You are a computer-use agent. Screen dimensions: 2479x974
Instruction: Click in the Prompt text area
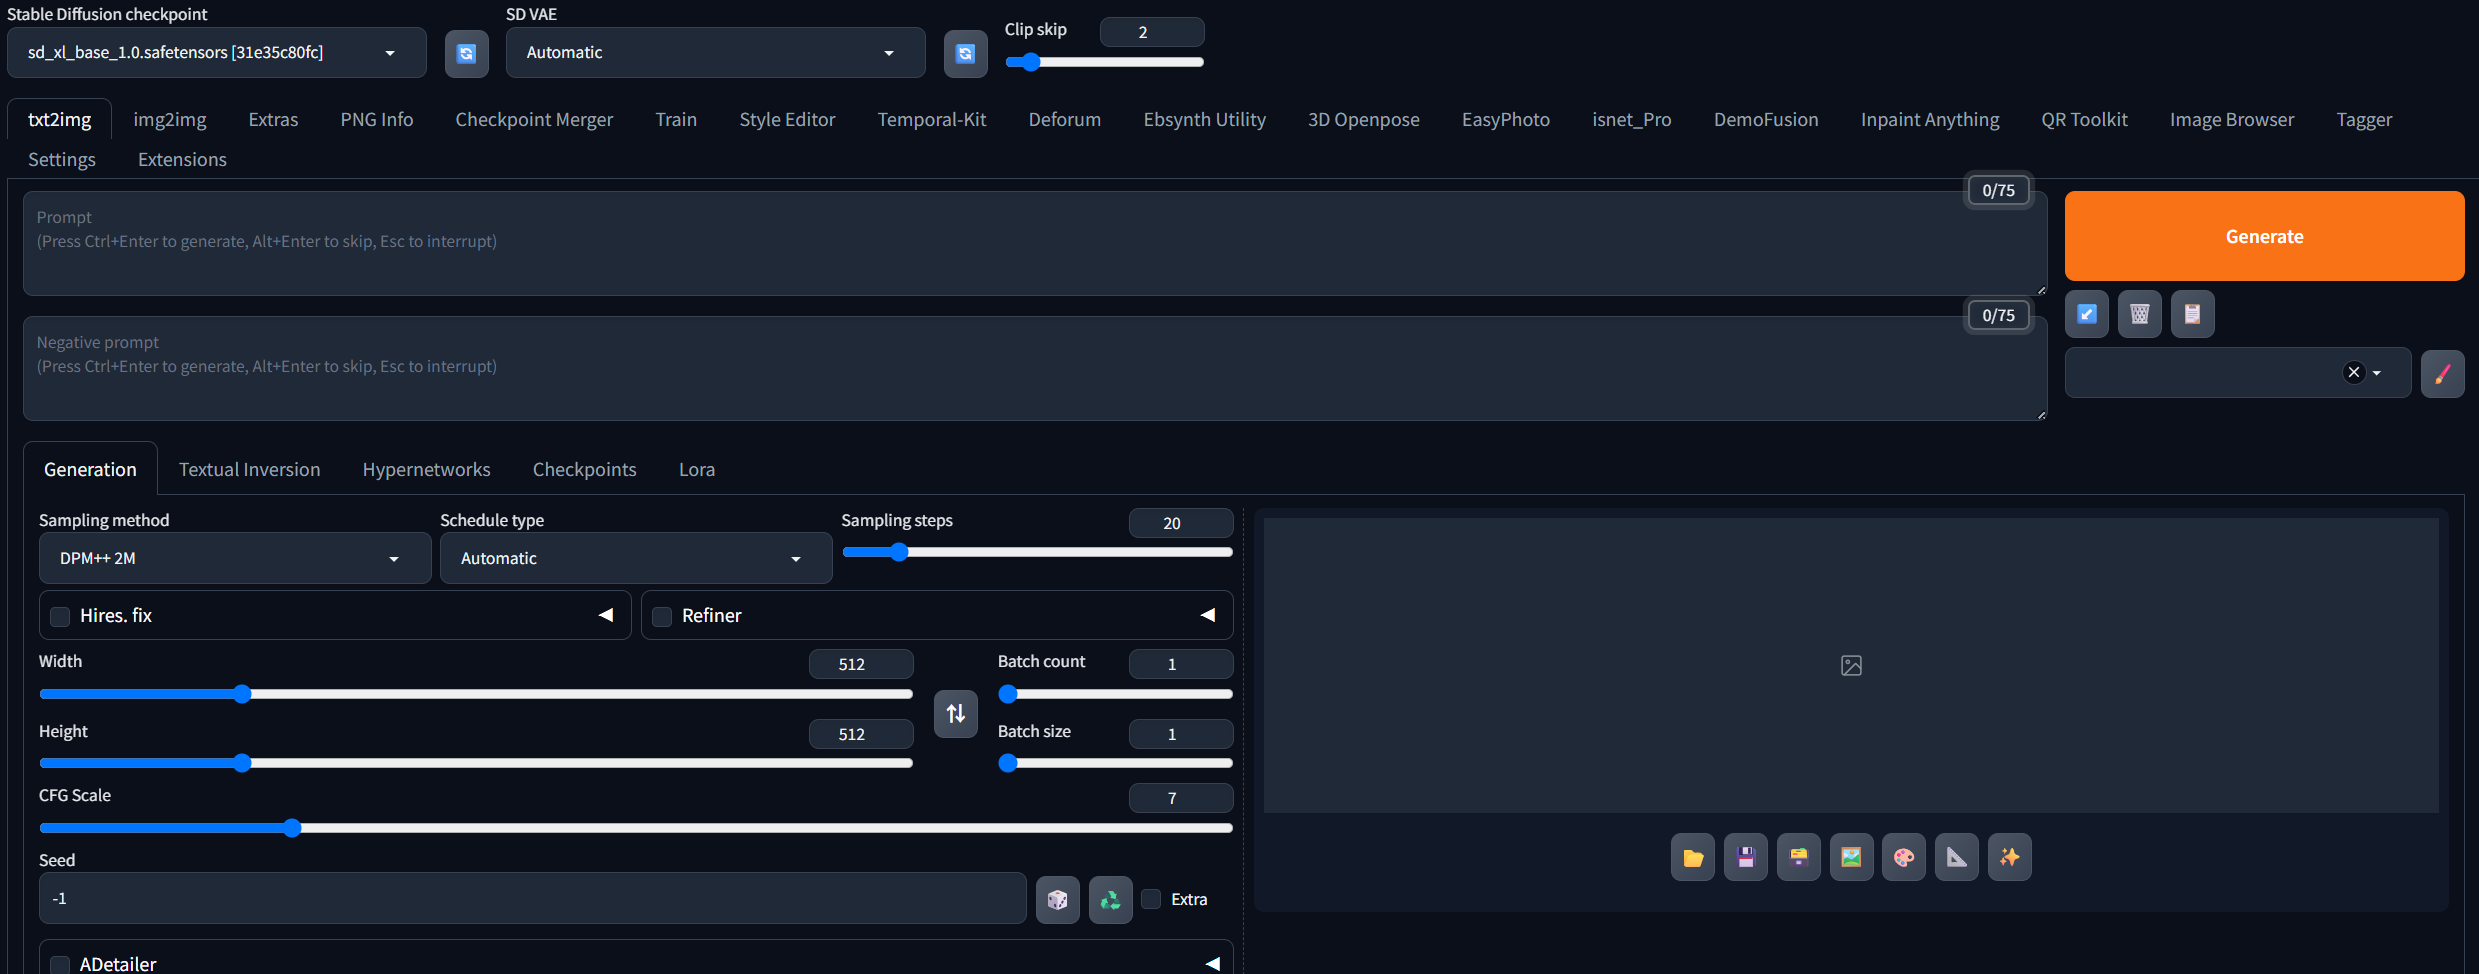(x=1035, y=244)
